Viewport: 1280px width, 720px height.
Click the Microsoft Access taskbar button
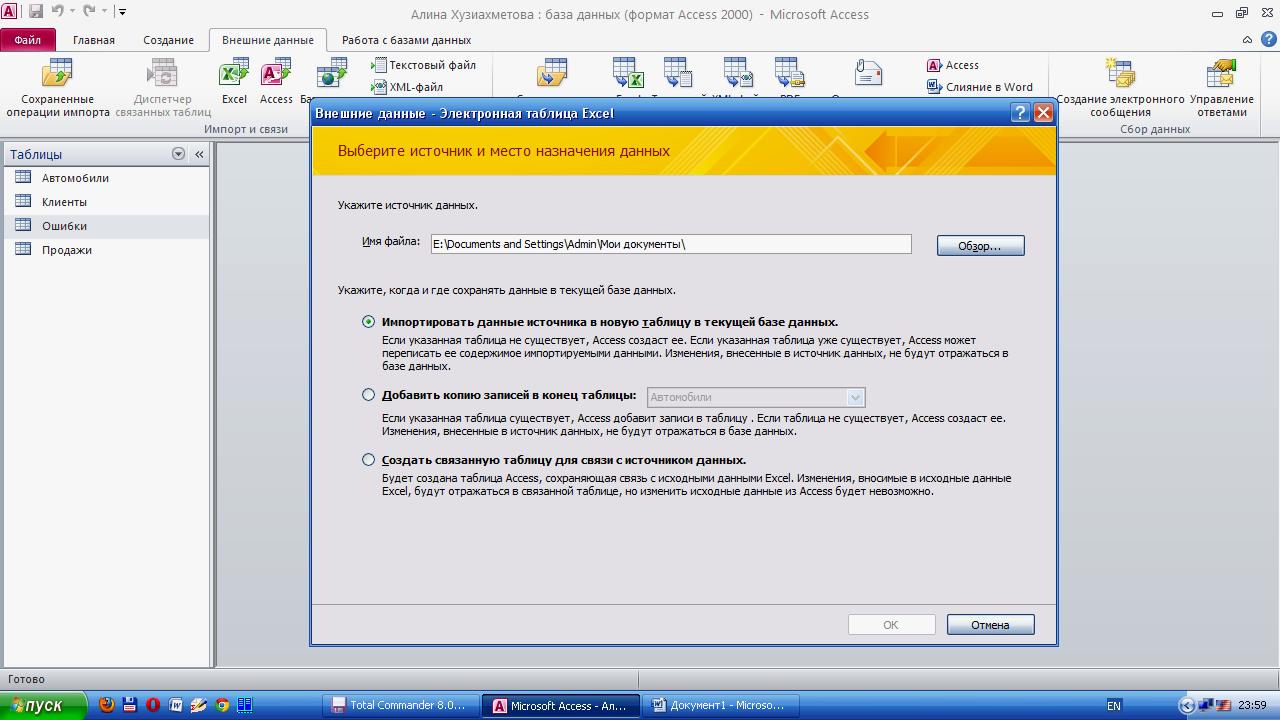click(560, 705)
